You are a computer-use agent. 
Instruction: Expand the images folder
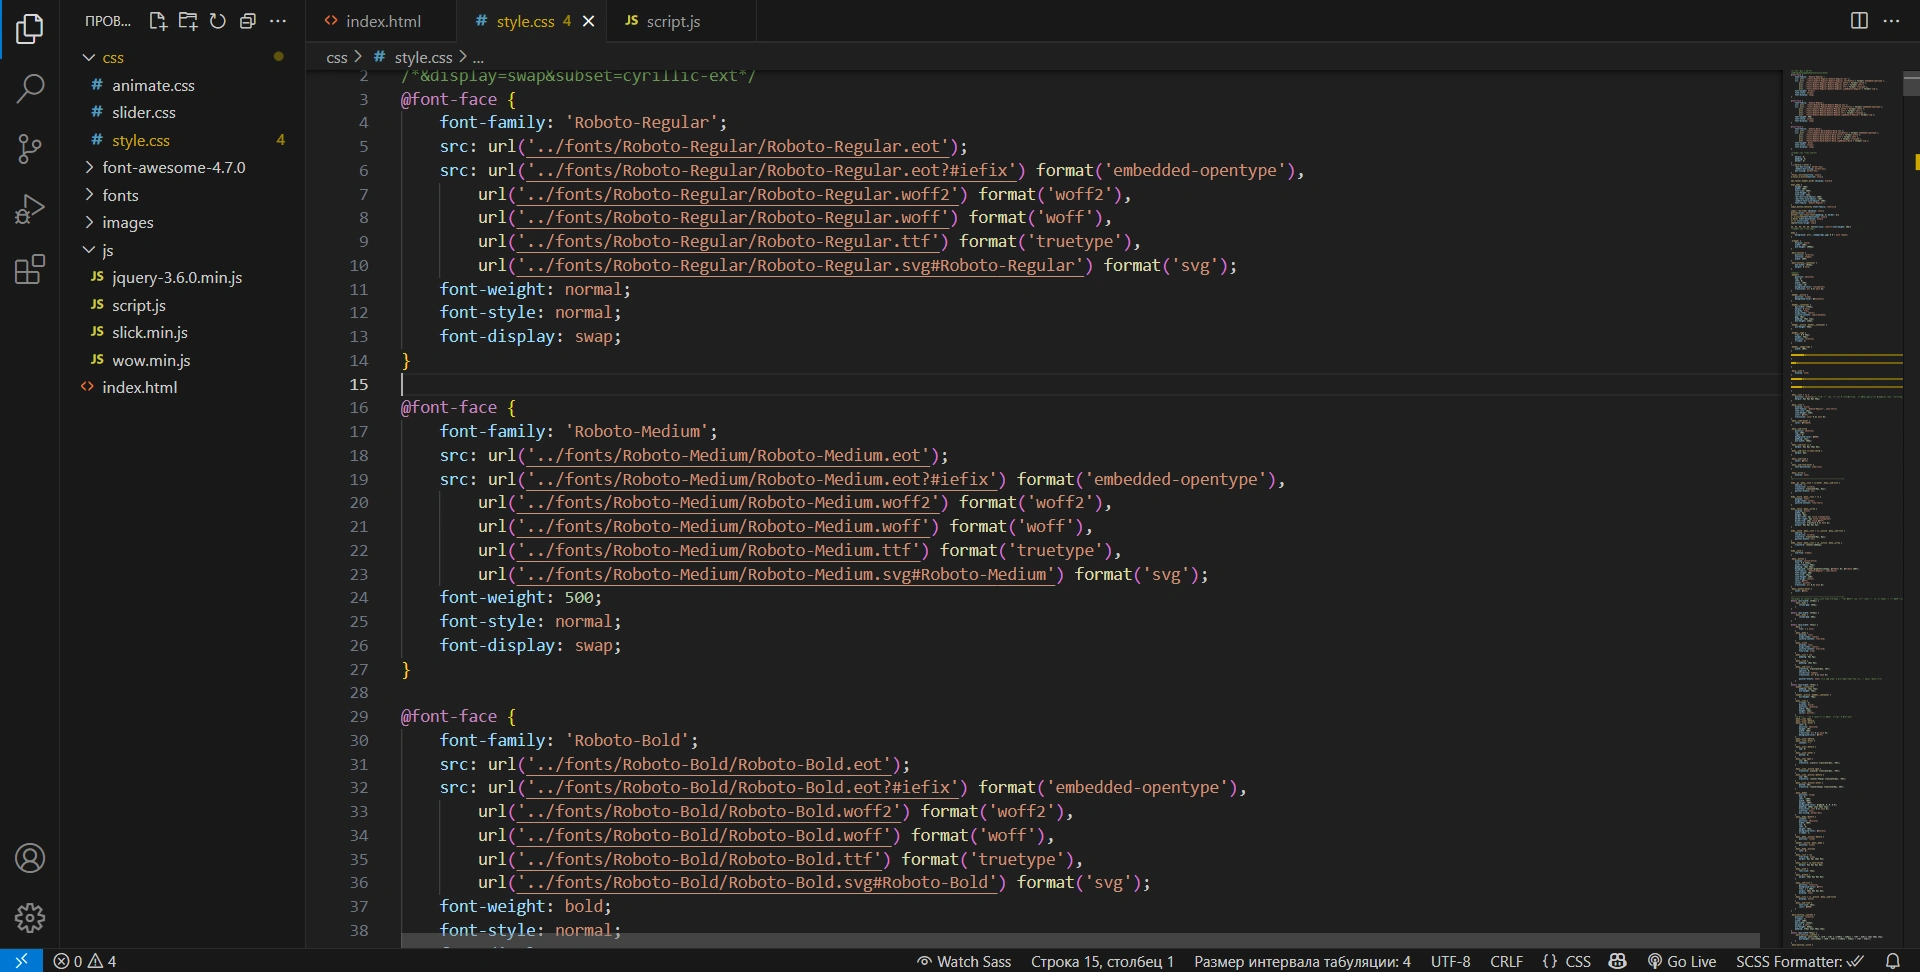127,223
